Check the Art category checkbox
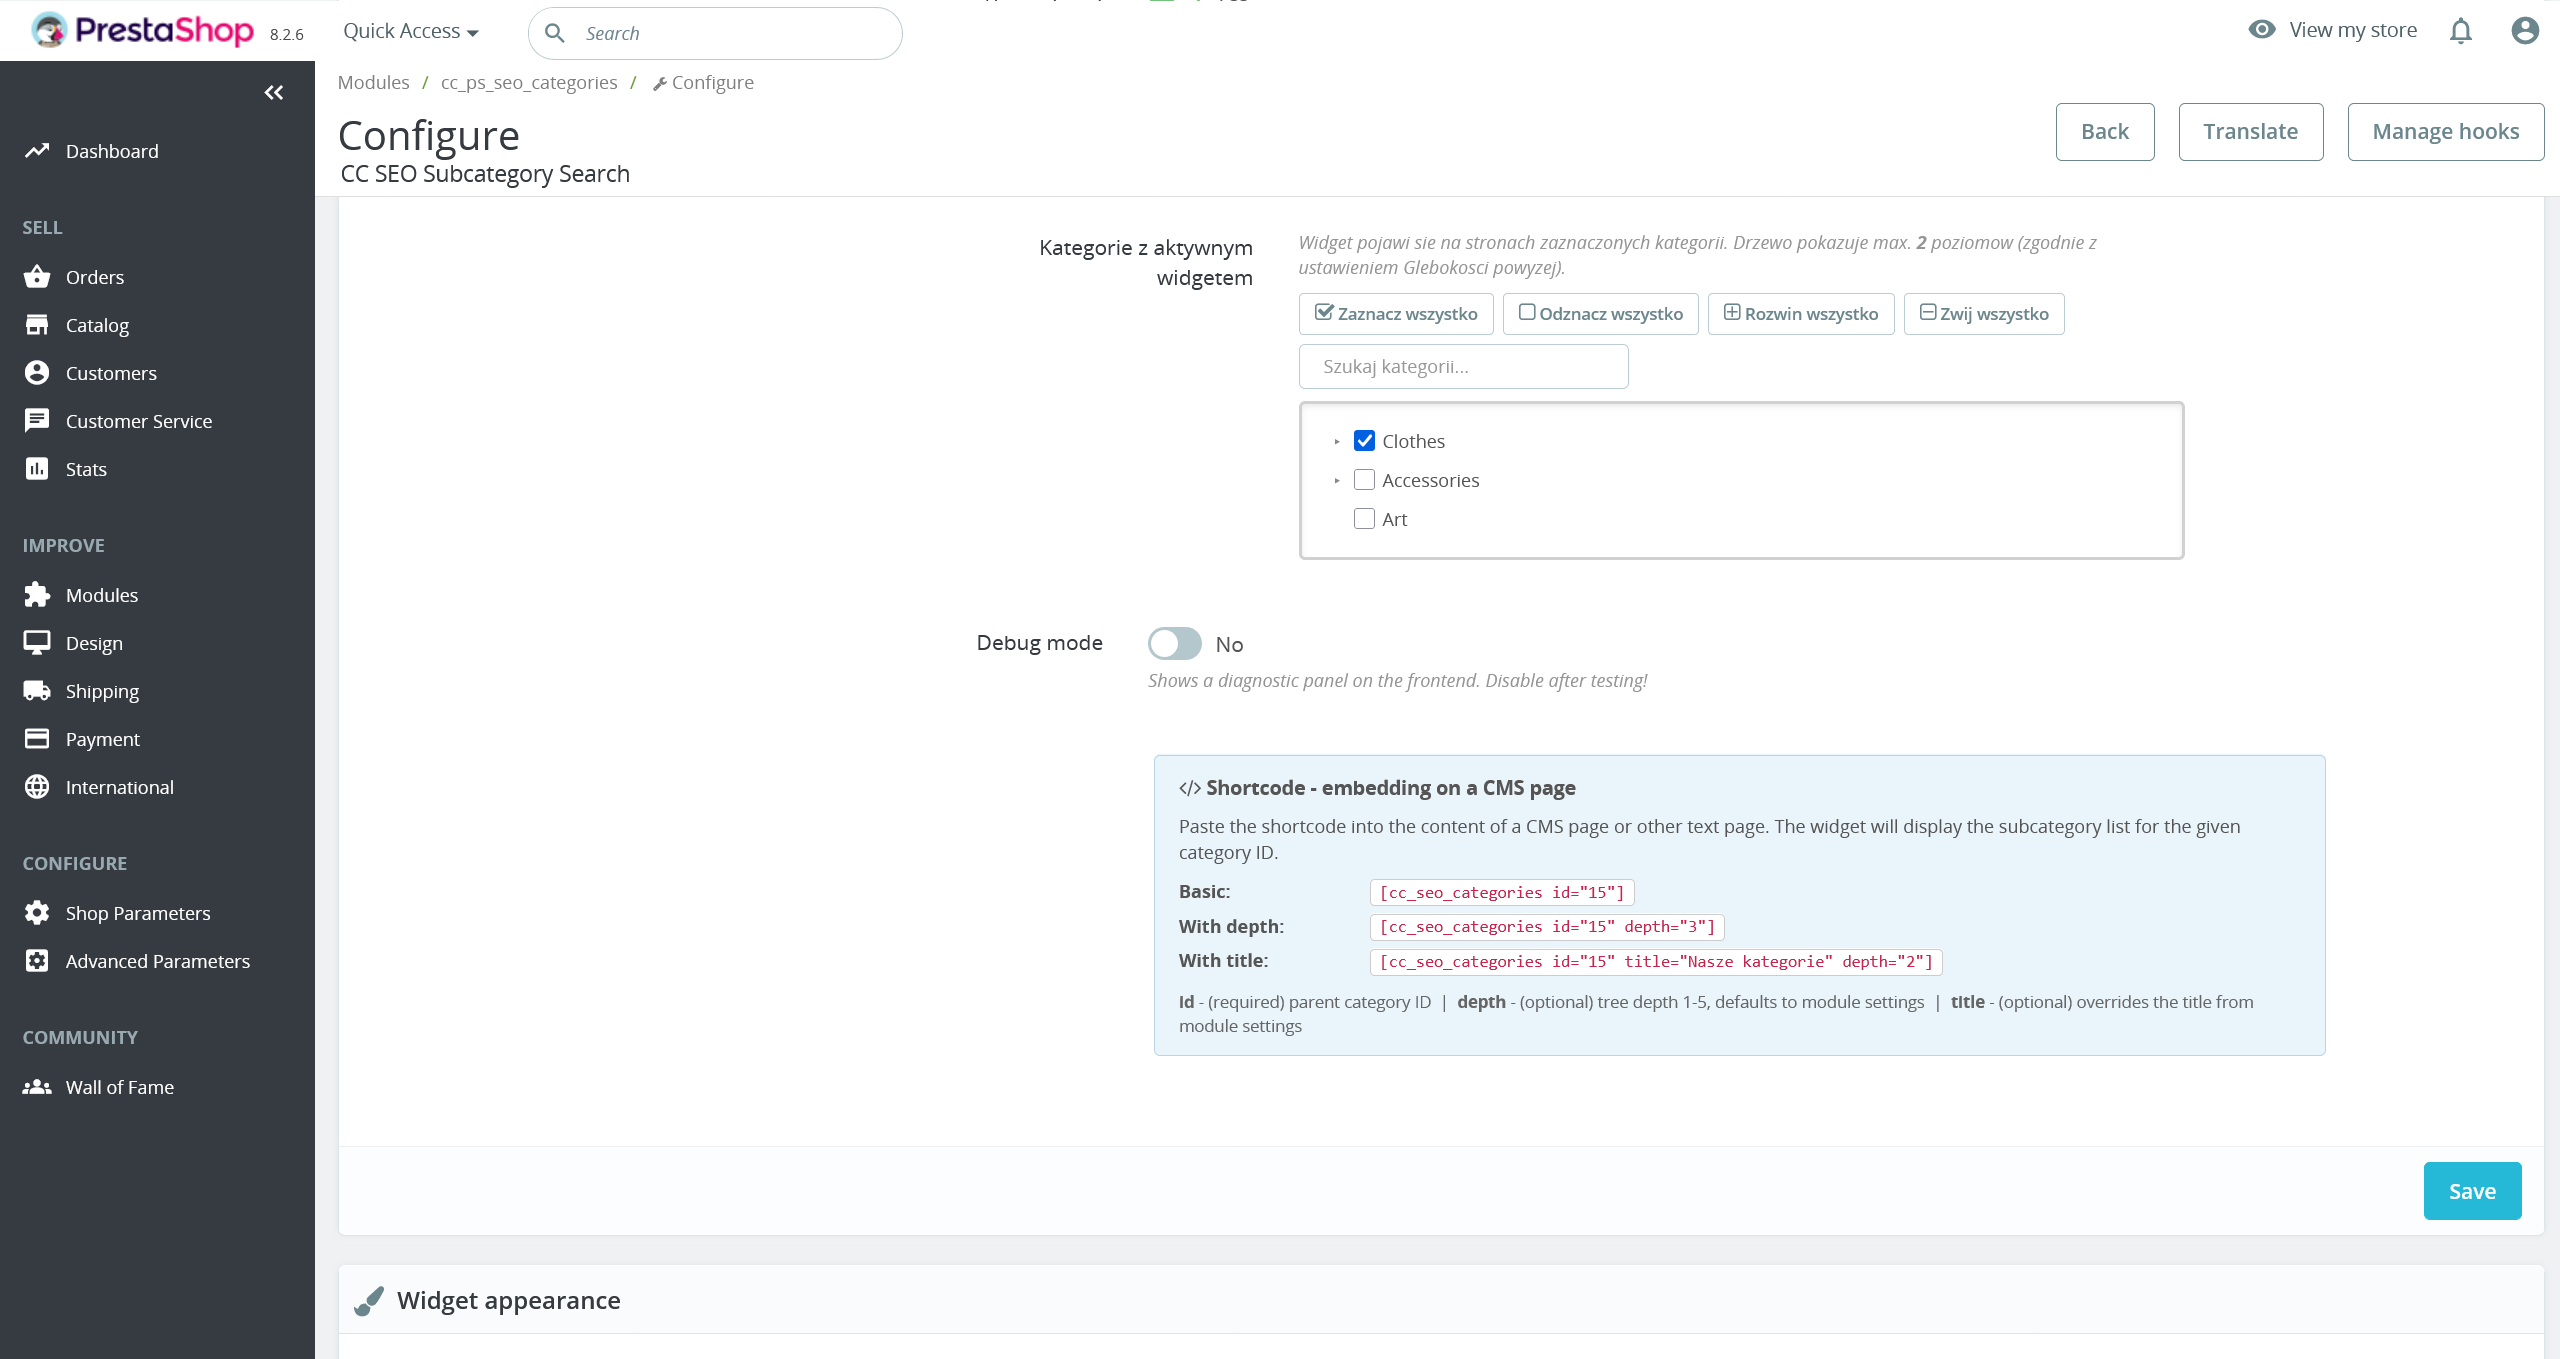The height and width of the screenshot is (1359, 2560). click(1364, 519)
